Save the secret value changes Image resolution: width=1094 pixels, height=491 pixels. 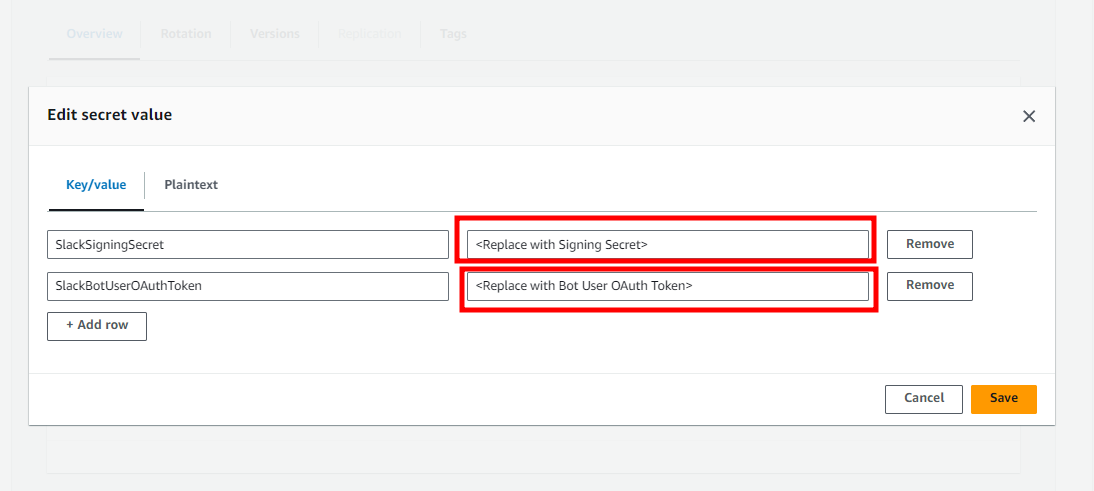click(x=1003, y=399)
